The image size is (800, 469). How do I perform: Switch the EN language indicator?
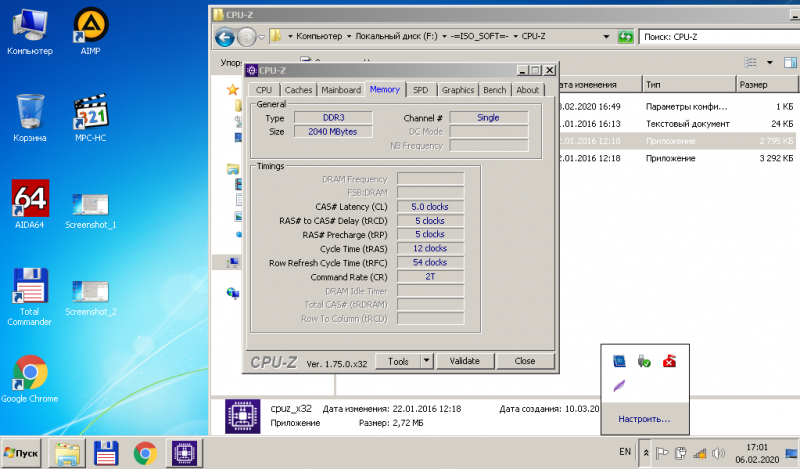pyautogui.click(x=625, y=452)
